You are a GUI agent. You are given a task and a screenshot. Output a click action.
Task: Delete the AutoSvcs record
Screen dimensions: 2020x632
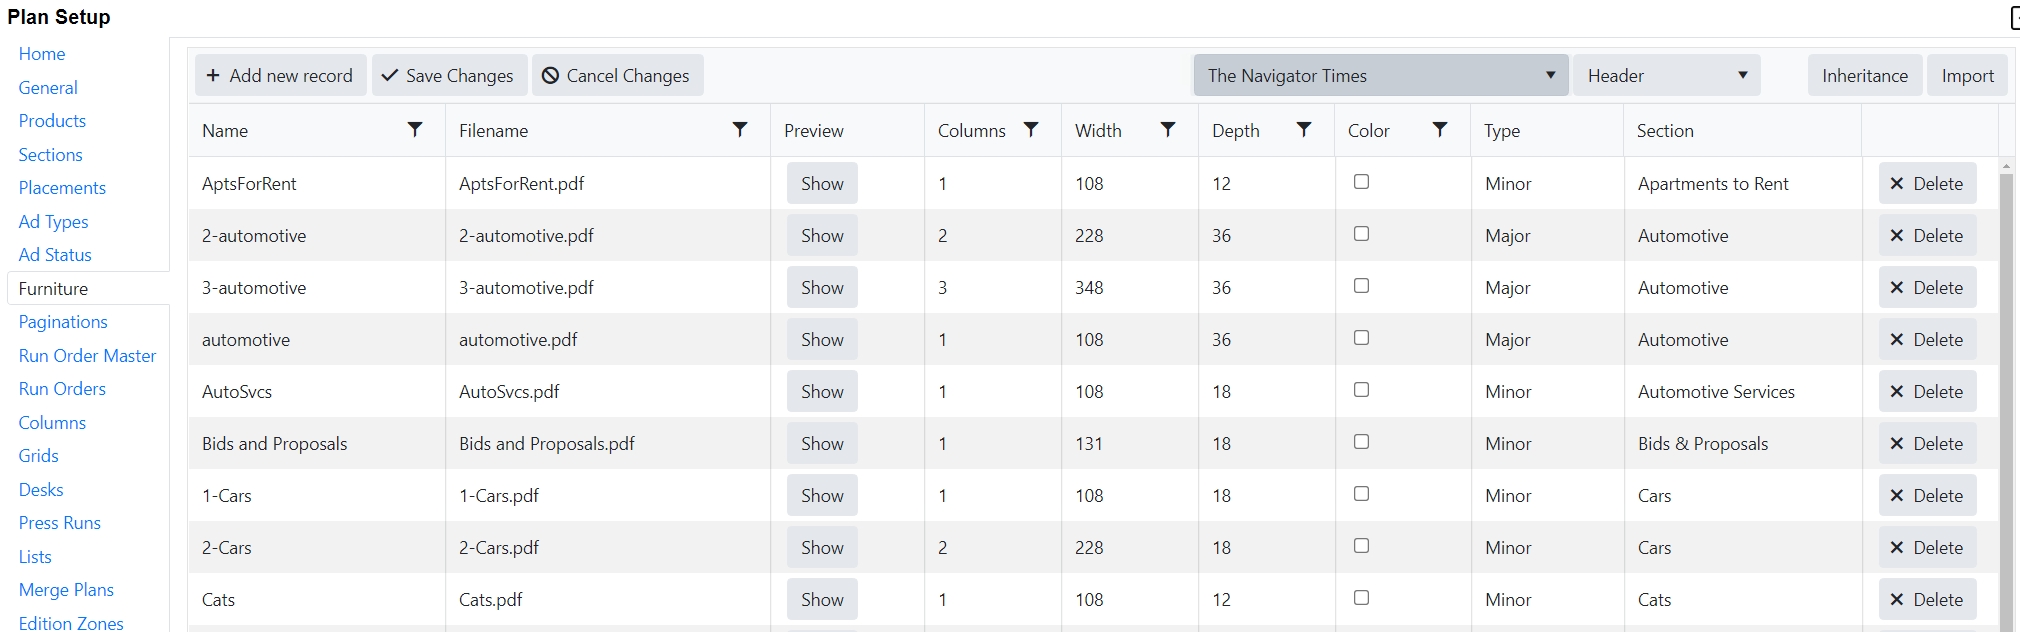1927,392
